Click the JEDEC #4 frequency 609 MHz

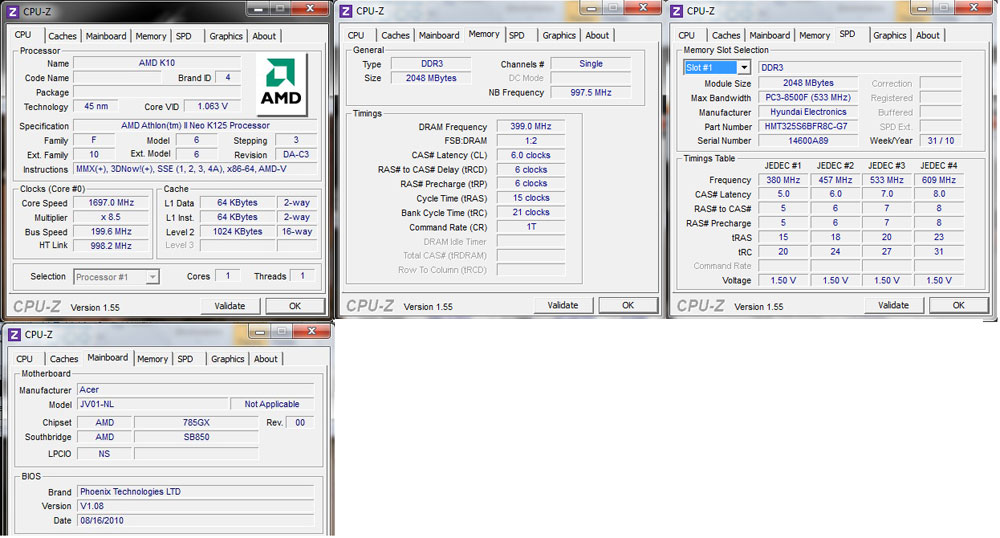coord(939,180)
